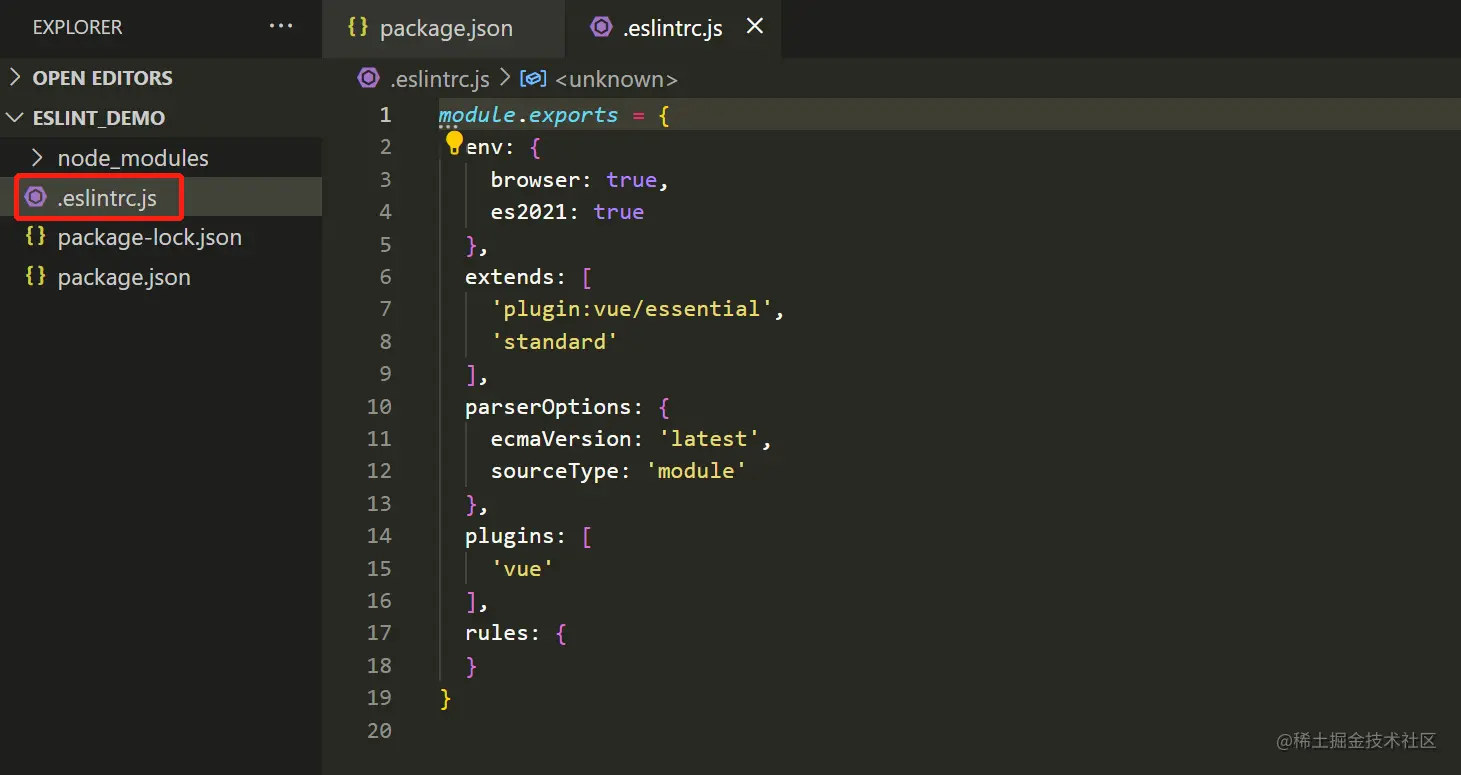The image size is (1461, 775).
Task: Click the 'standard' string on line 8
Action: (x=554, y=342)
